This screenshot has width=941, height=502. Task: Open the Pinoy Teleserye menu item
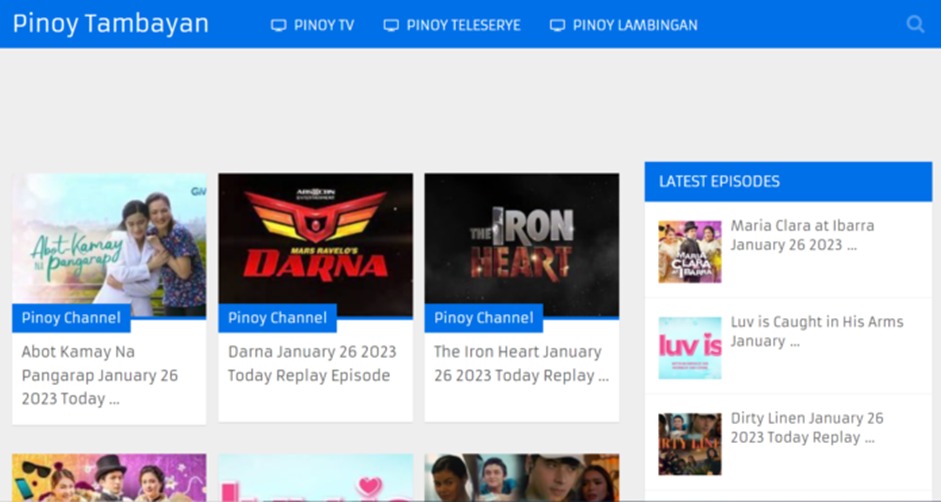(x=463, y=25)
